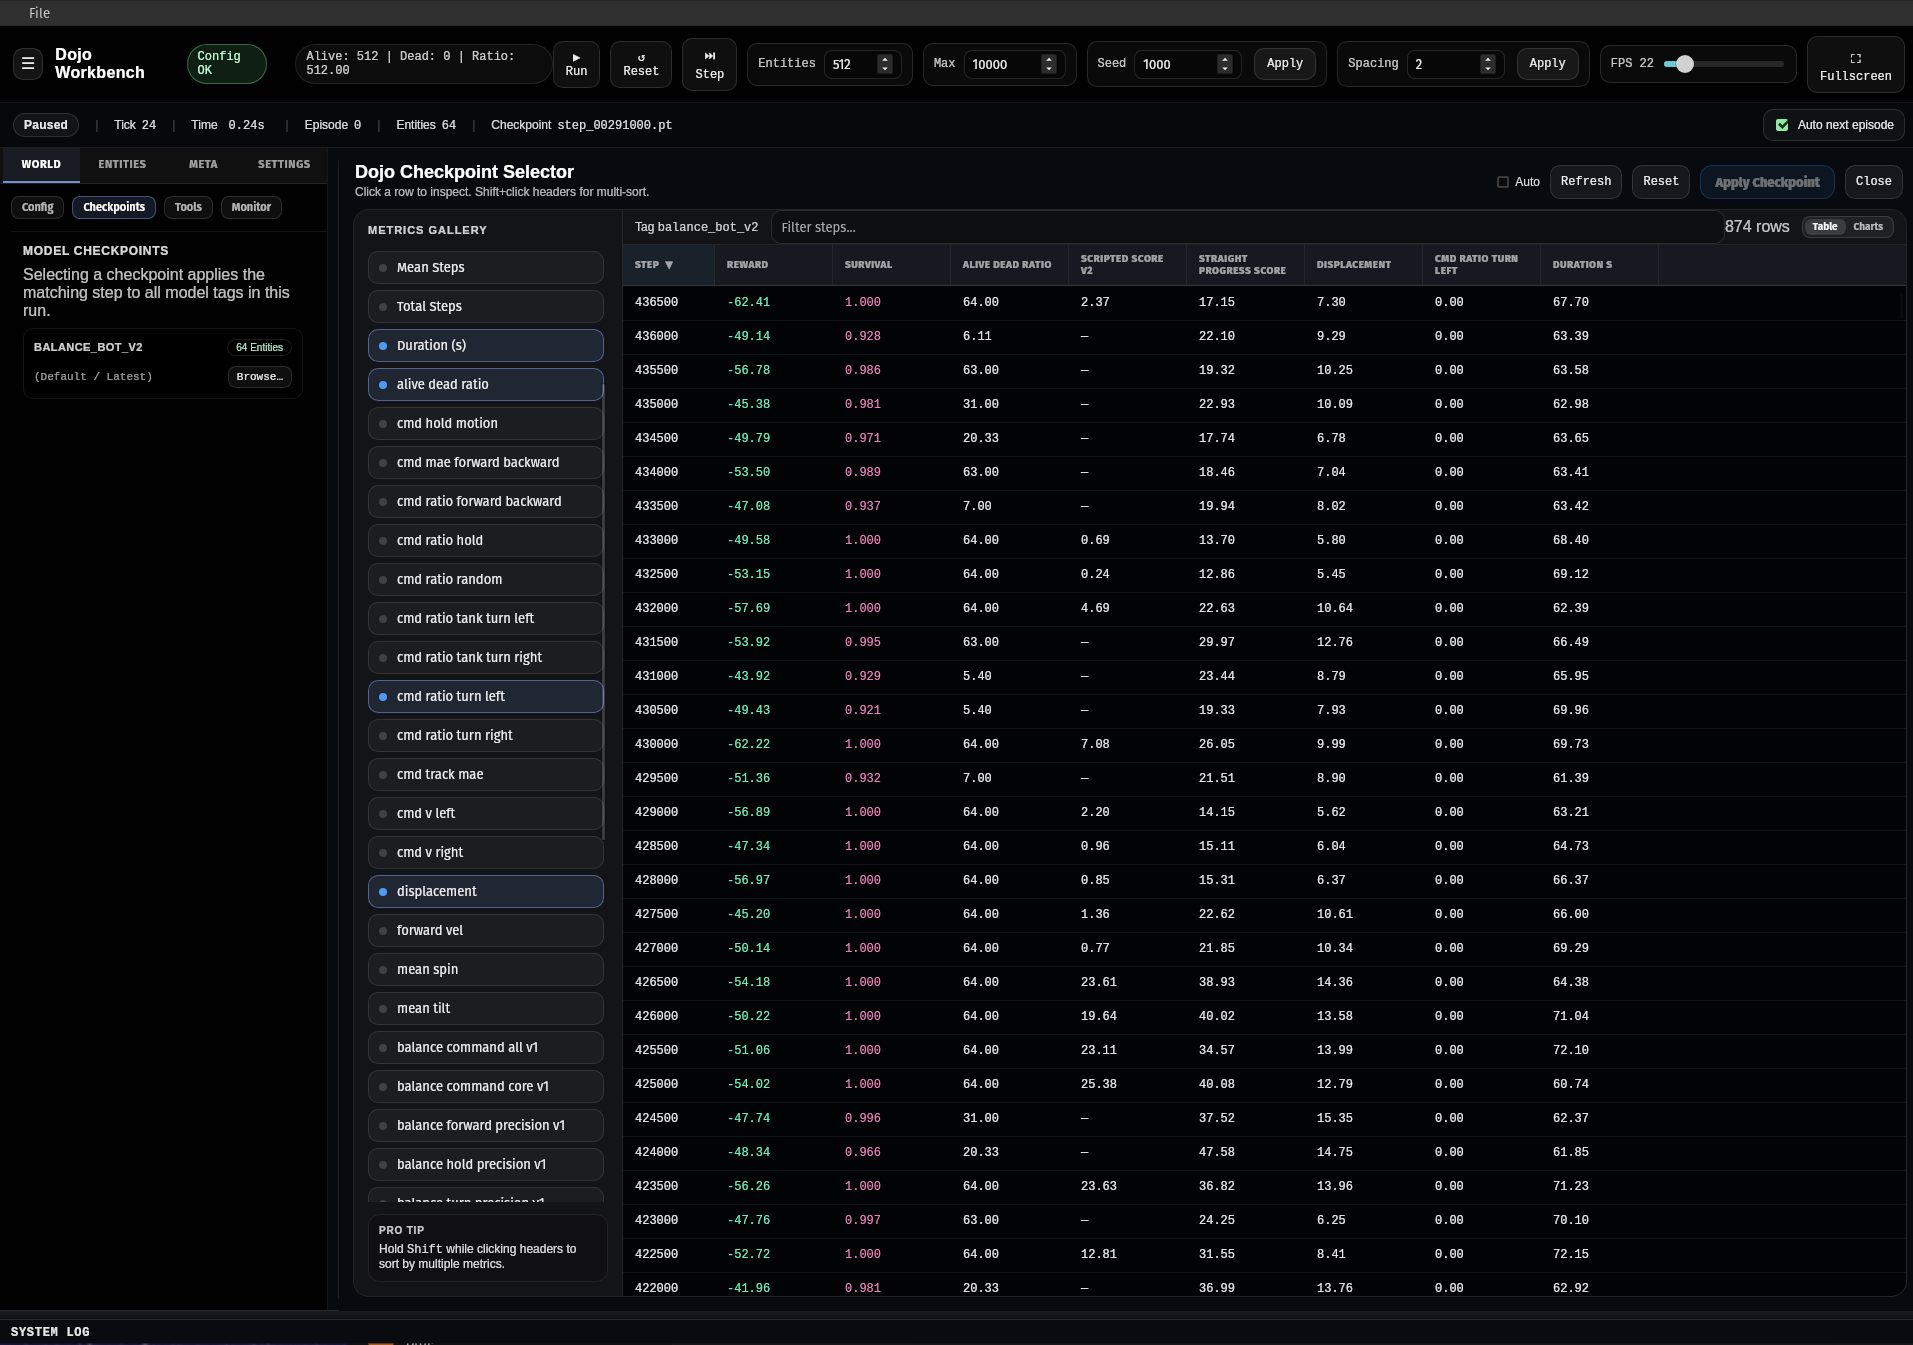Open the File menu
The image size is (1913, 1345).
(40, 13)
